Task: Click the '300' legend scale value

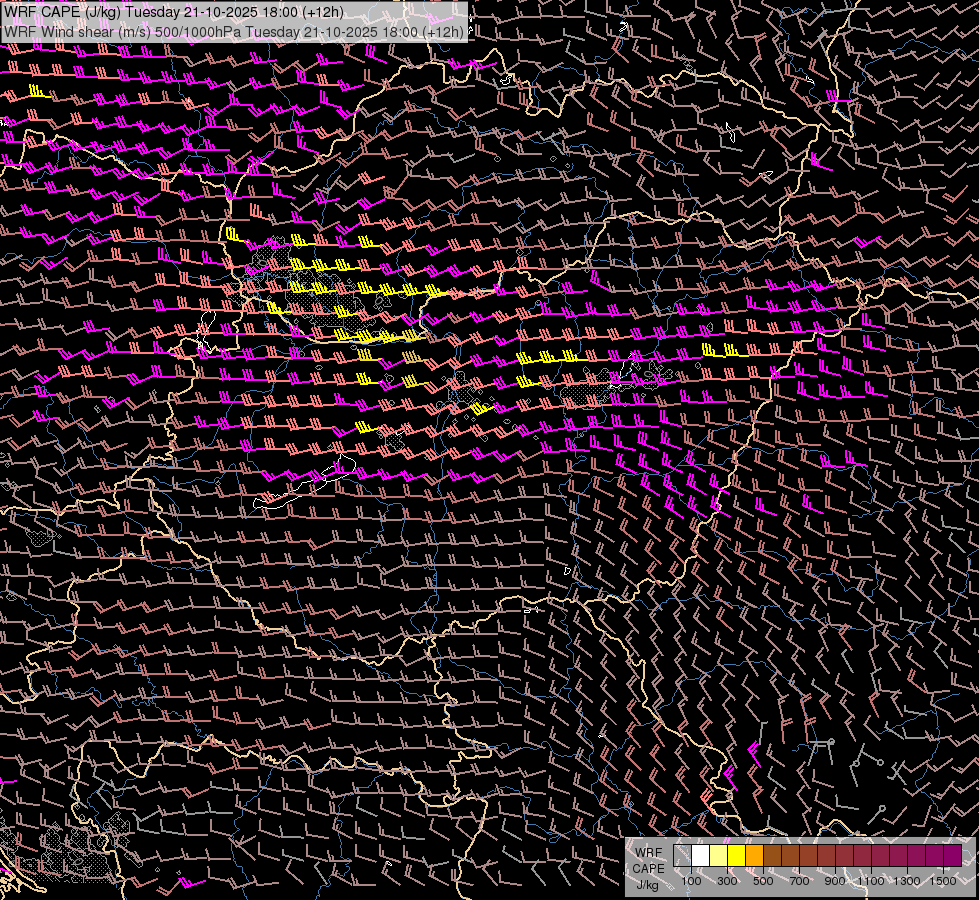Action: point(727,881)
